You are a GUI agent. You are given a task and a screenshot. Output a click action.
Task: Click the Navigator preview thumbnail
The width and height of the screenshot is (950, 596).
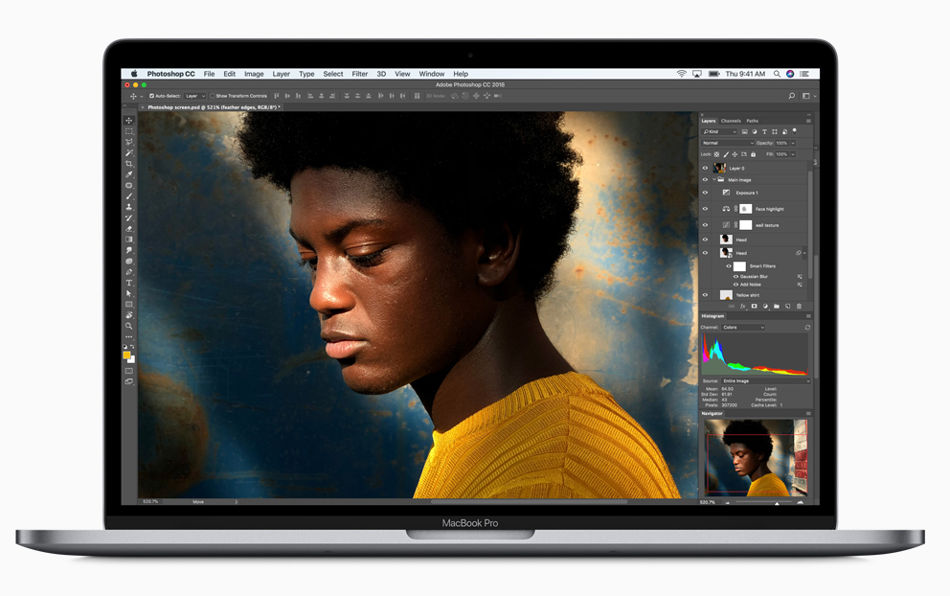click(x=756, y=457)
